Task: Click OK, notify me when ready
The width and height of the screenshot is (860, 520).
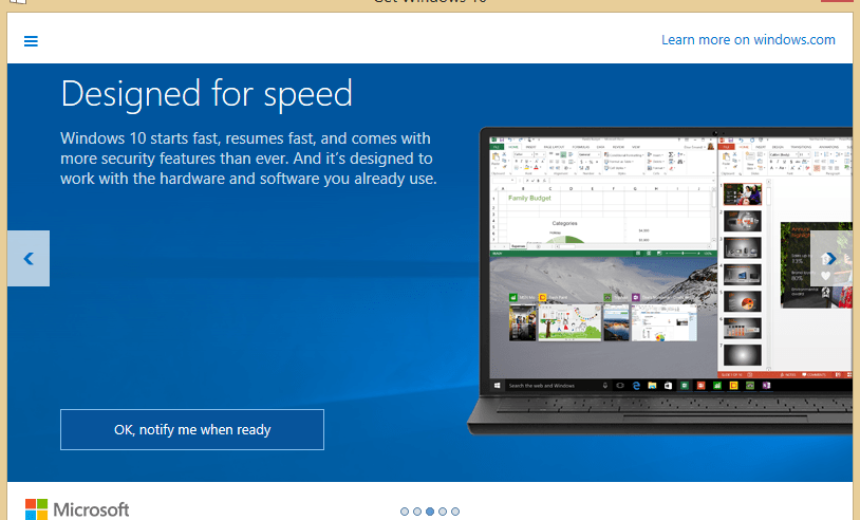Action: click(192, 430)
